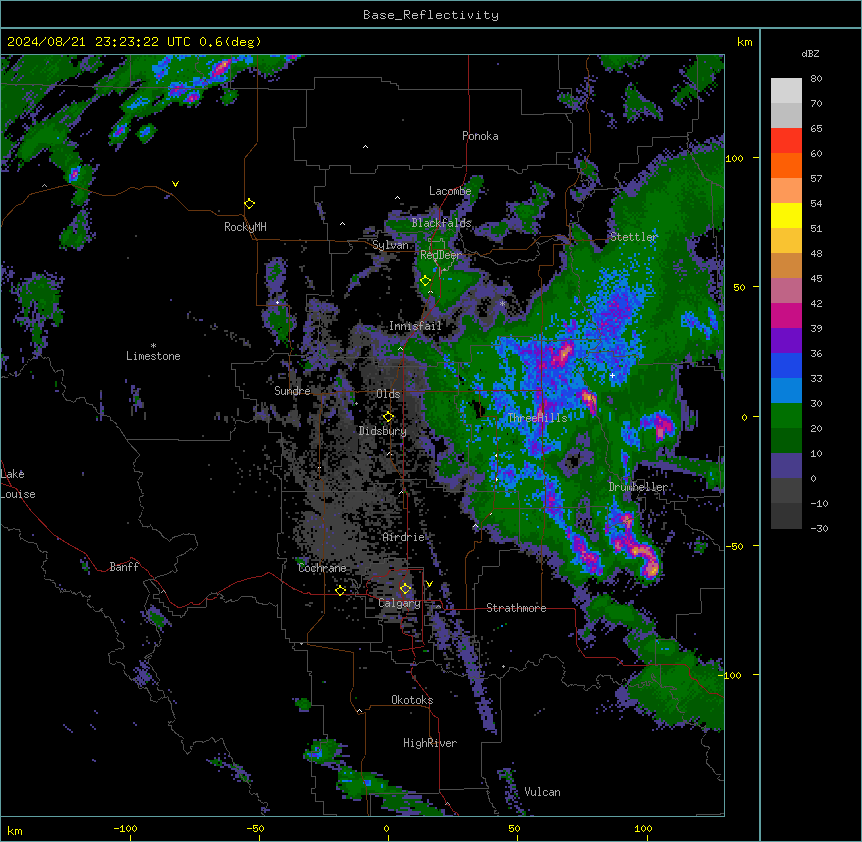
Task: Click the Stettler label
Action: click(634, 237)
